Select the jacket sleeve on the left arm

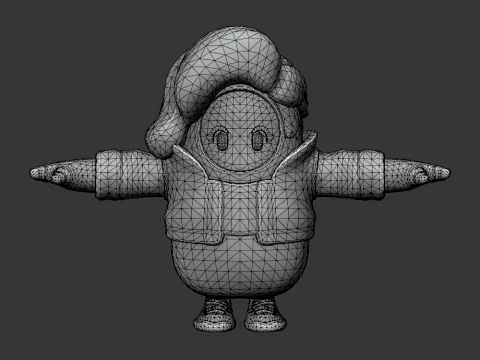point(130,175)
